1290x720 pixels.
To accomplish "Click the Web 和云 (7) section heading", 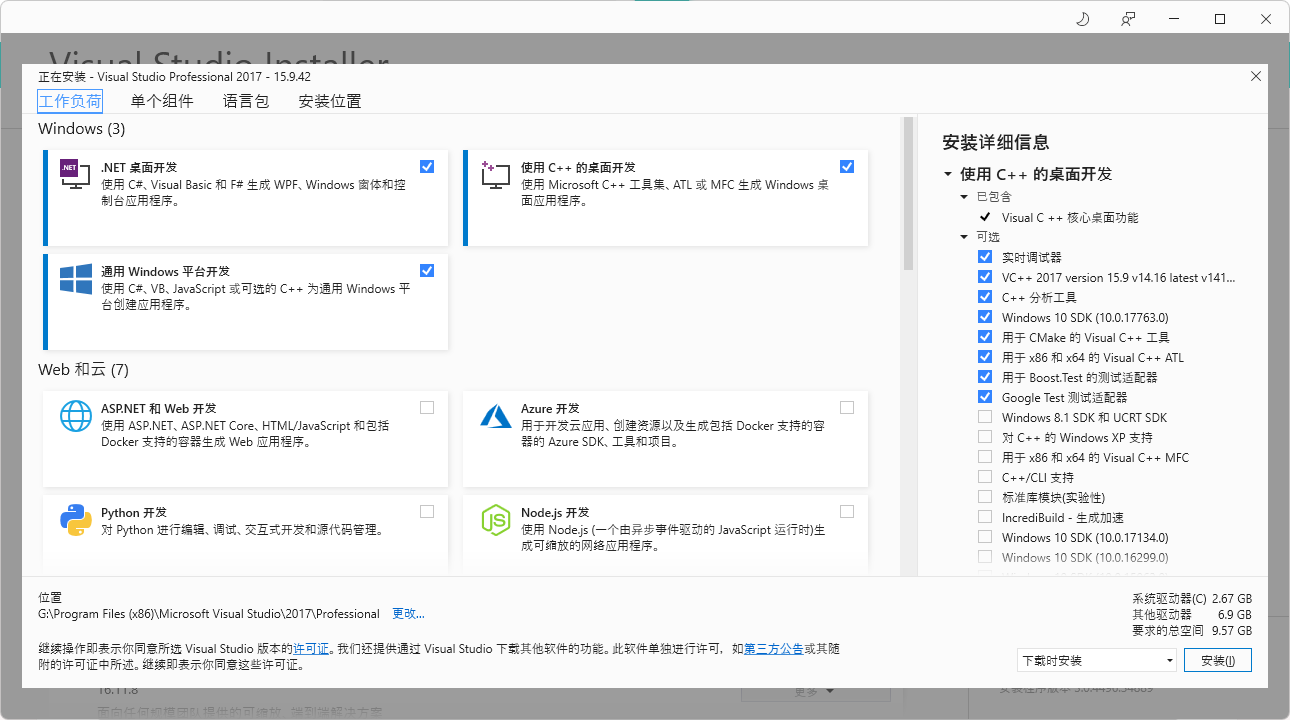I will tap(84, 369).
